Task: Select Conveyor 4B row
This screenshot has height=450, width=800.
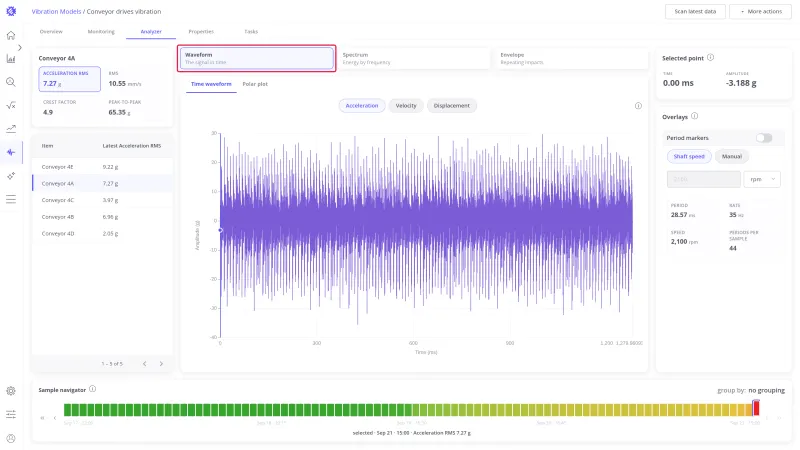Action: 103,217
